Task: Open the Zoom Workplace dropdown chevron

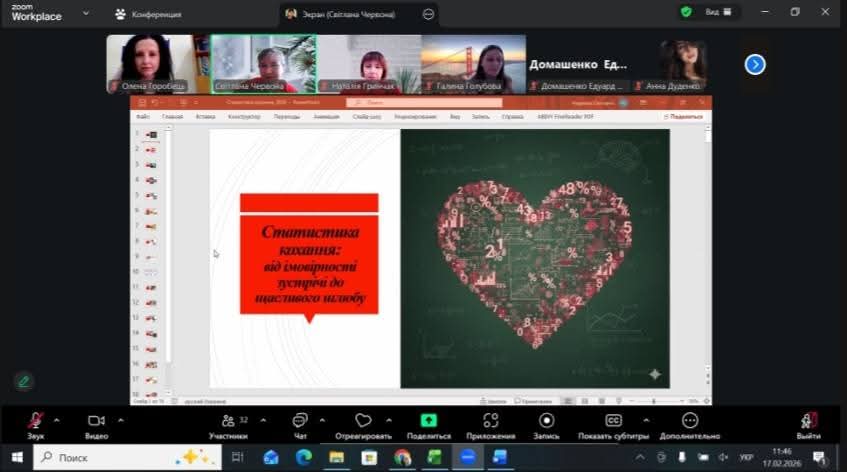Action: tap(85, 14)
